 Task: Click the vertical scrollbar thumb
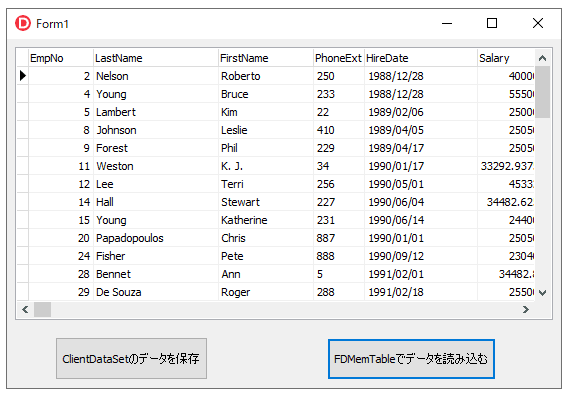click(542, 92)
